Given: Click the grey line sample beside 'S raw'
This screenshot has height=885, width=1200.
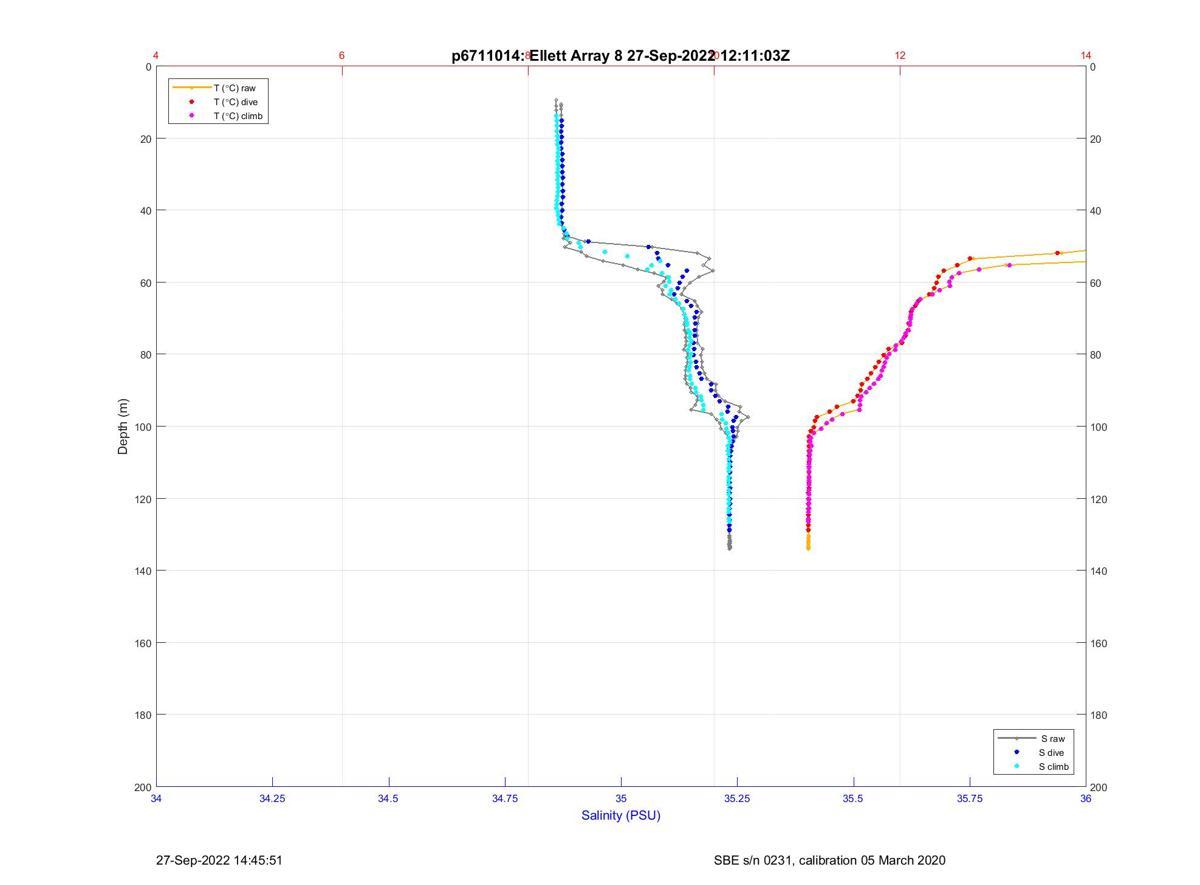Looking at the screenshot, I should pos(1016,738).
